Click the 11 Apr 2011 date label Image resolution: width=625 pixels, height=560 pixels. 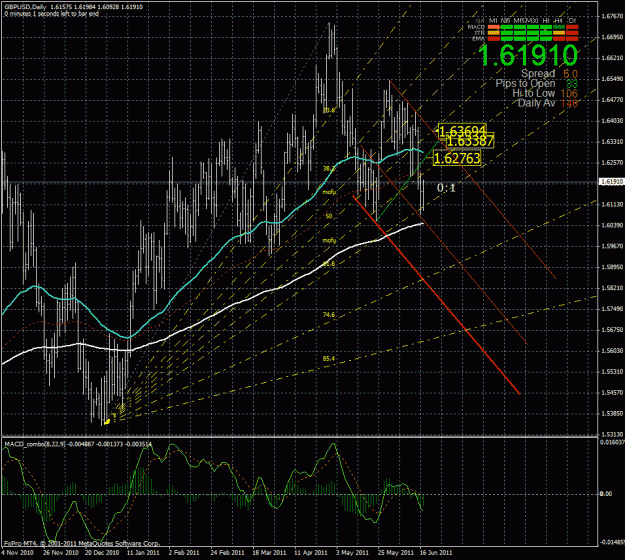pos(311,553)
